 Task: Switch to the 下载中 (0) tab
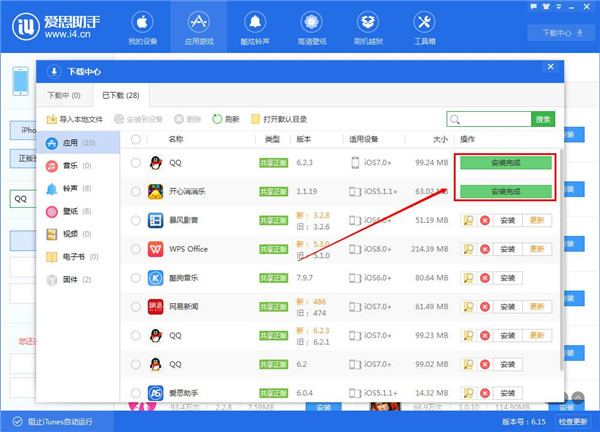tap(64, 95)
